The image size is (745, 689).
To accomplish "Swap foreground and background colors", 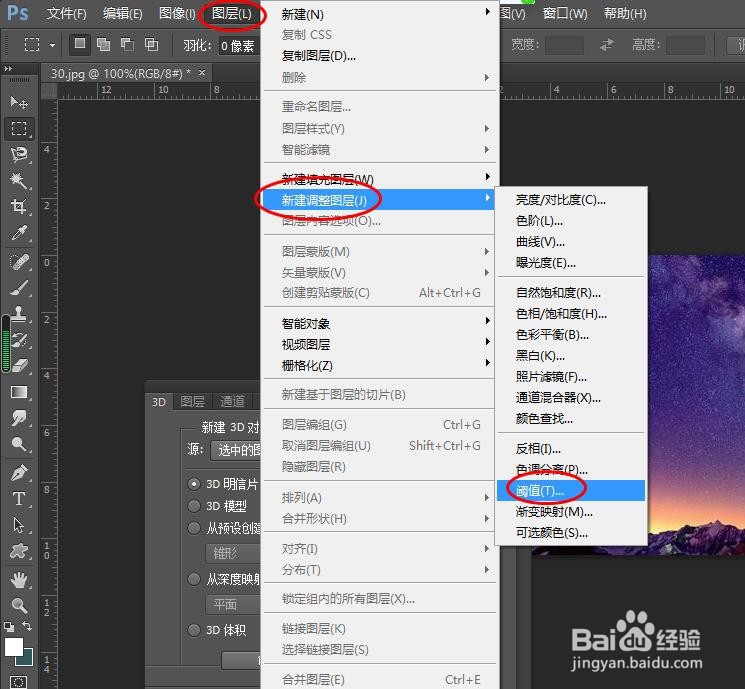I will (x=27, y=626).
